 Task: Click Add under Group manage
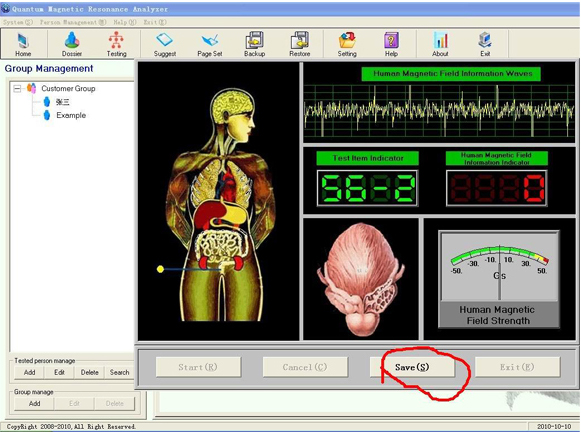click(34, 403)
